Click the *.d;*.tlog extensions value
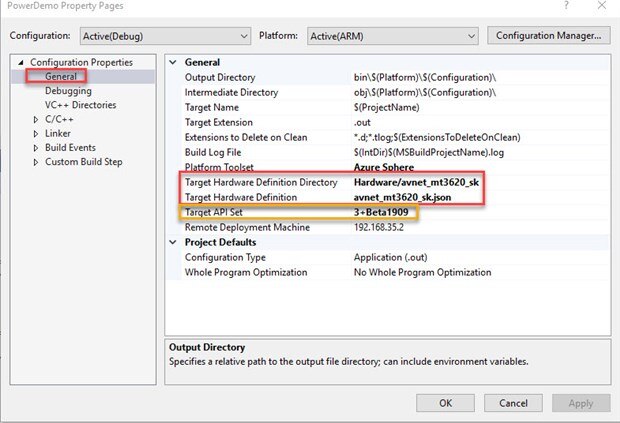620x423 pixels. [x=437, y=138]
